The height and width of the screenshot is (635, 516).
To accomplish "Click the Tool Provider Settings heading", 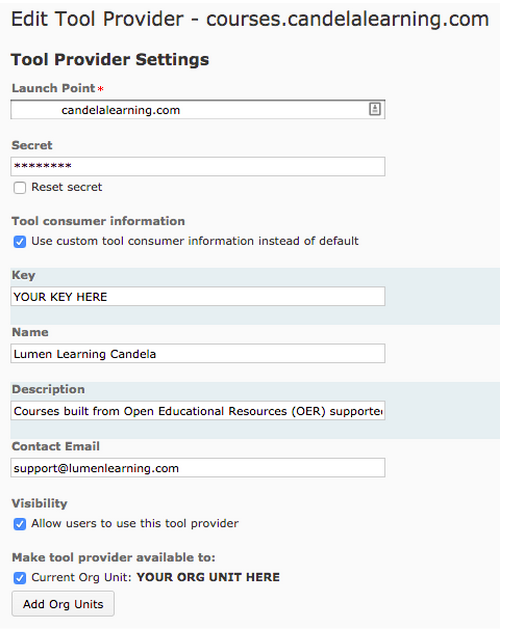I will point(110,60).
